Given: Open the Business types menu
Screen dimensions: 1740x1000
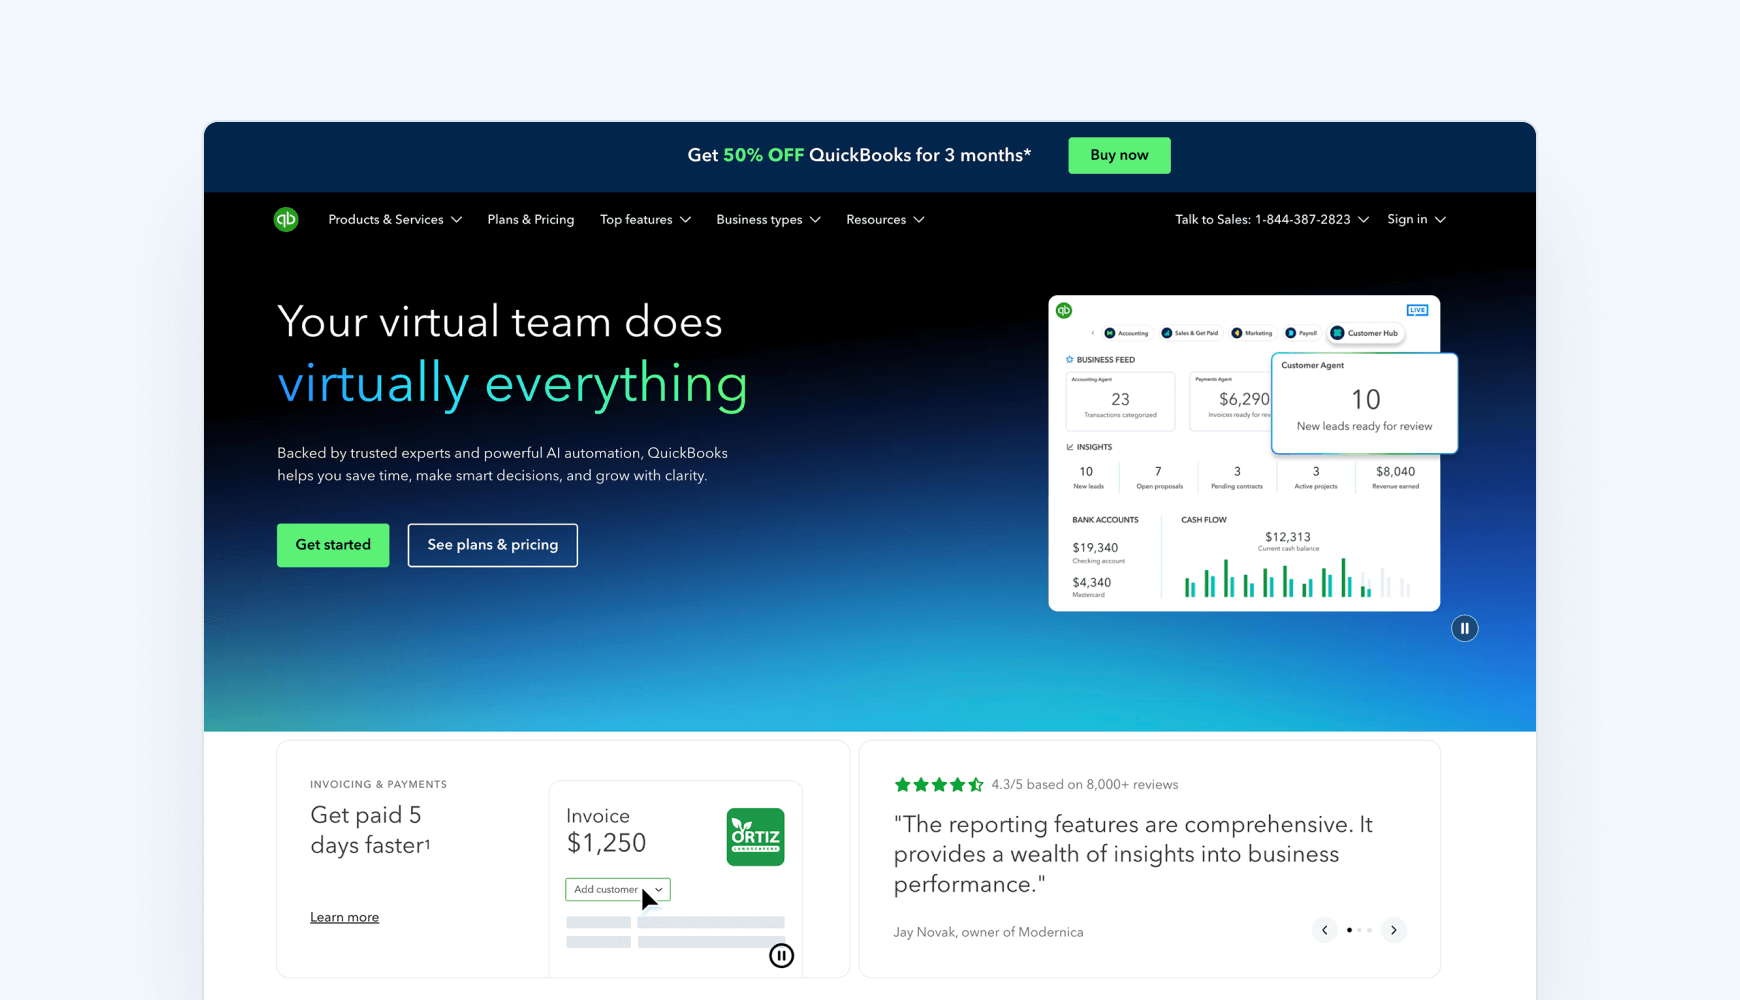Looking at the screenshot, I should [x=768, y=219].
